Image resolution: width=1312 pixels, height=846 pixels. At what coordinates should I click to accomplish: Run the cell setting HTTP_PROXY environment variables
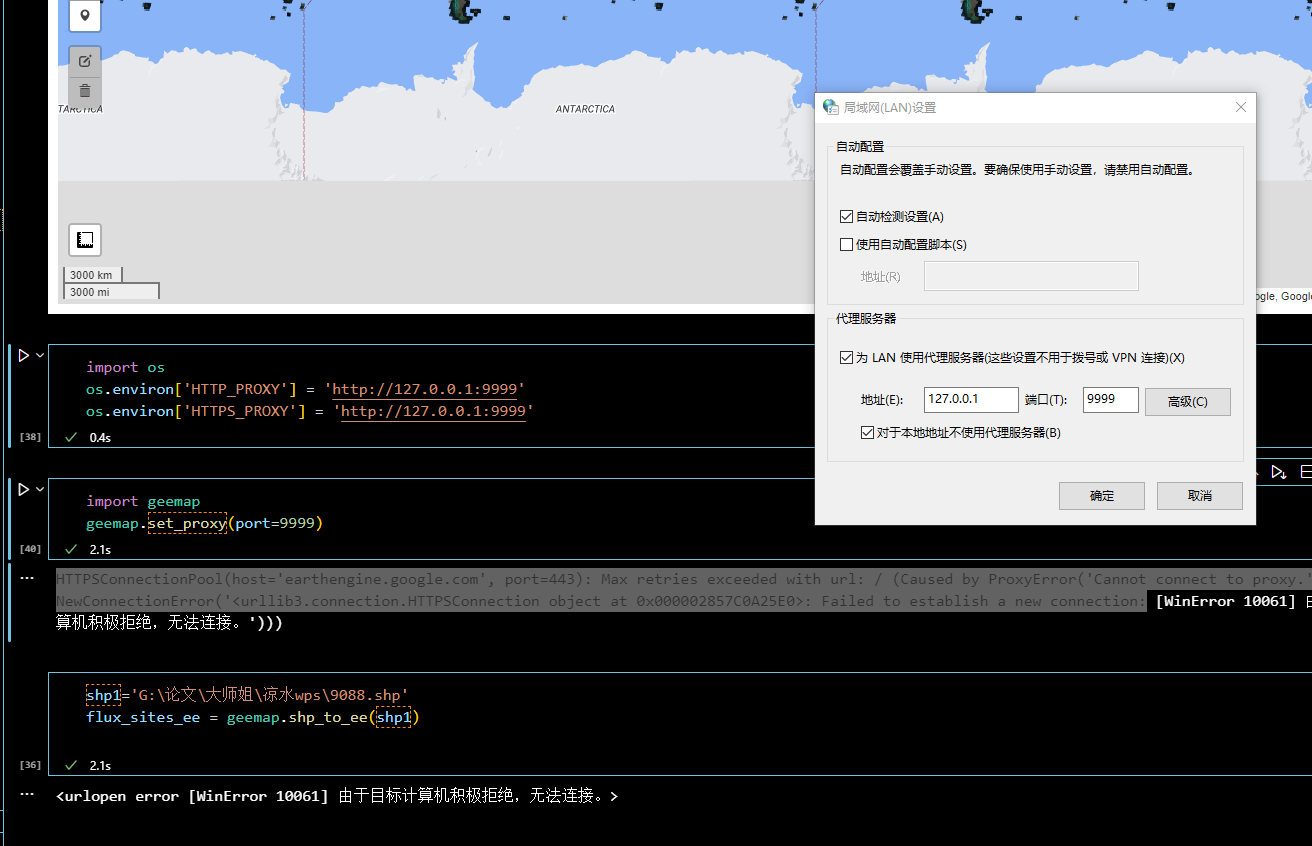22,354
